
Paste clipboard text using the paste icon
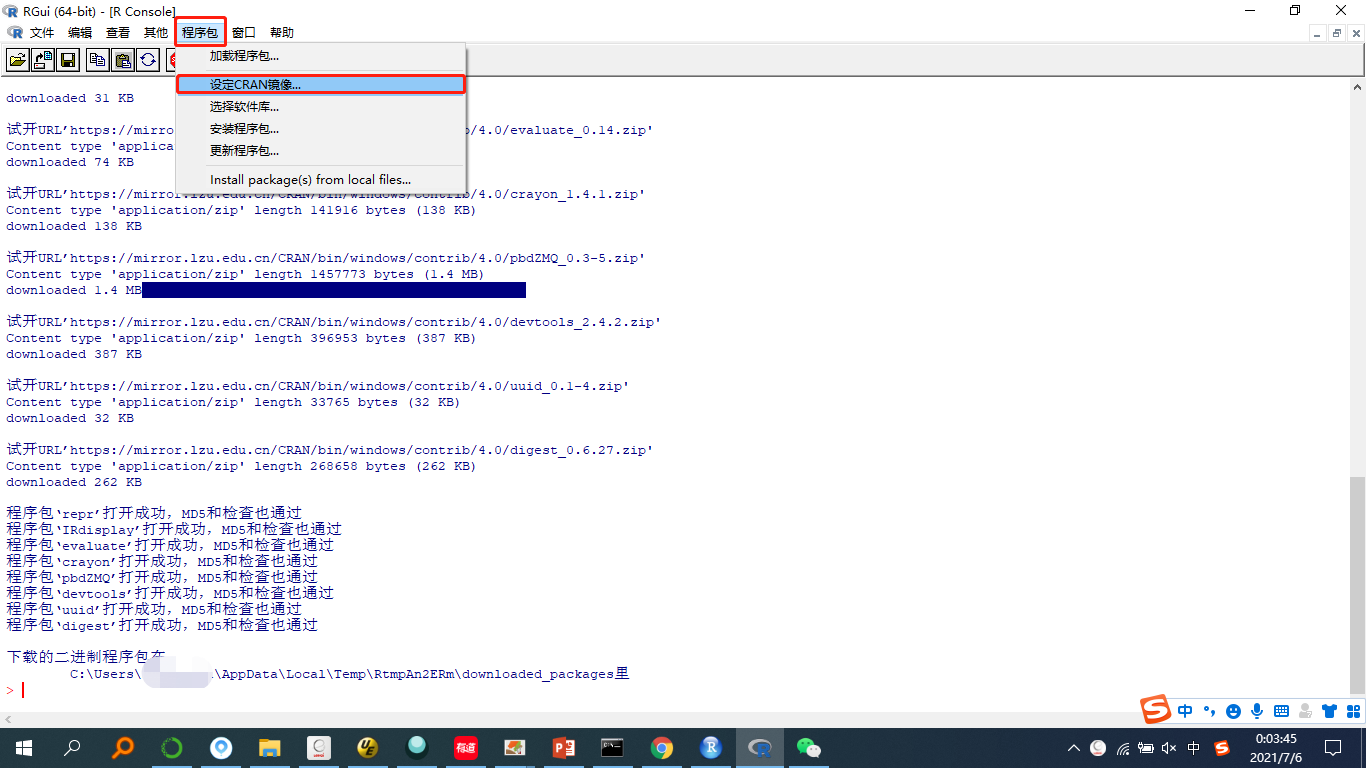(x=122, y=60)
